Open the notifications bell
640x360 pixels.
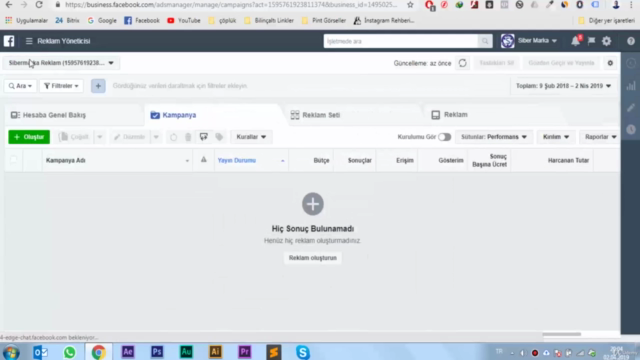(x=576, y=41)
